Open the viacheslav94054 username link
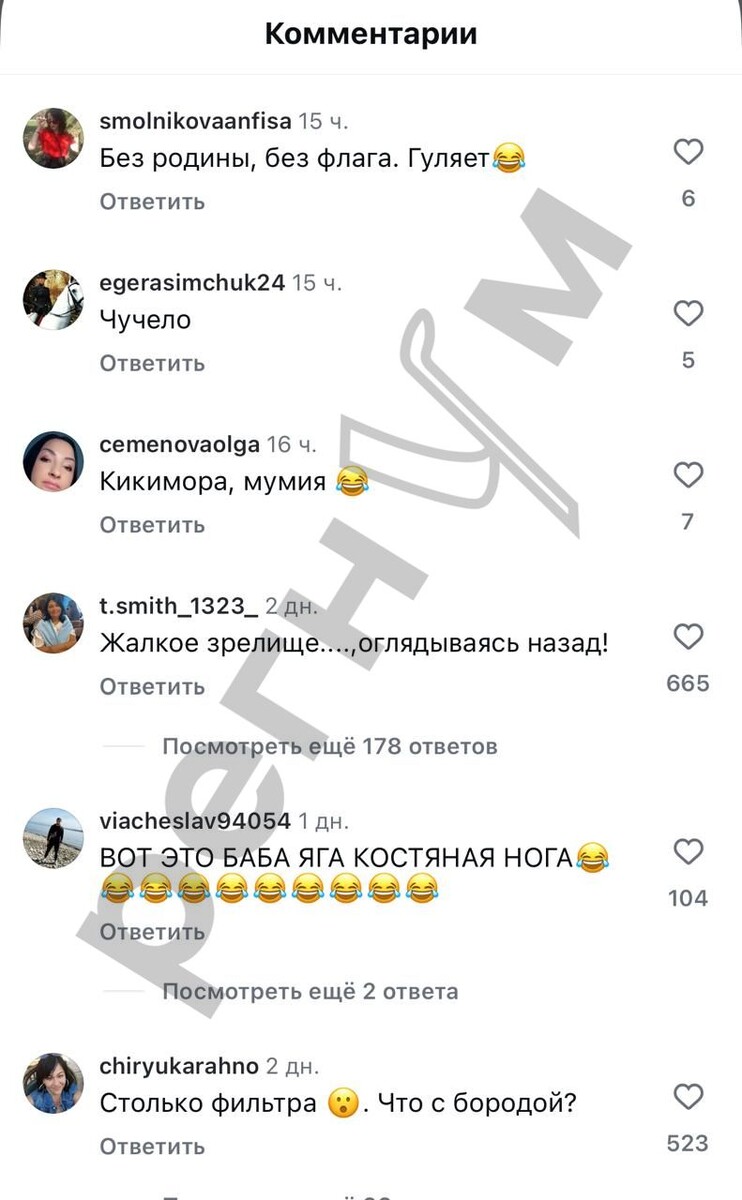Viewport: 742px width, 1200px height. (196, 821)
